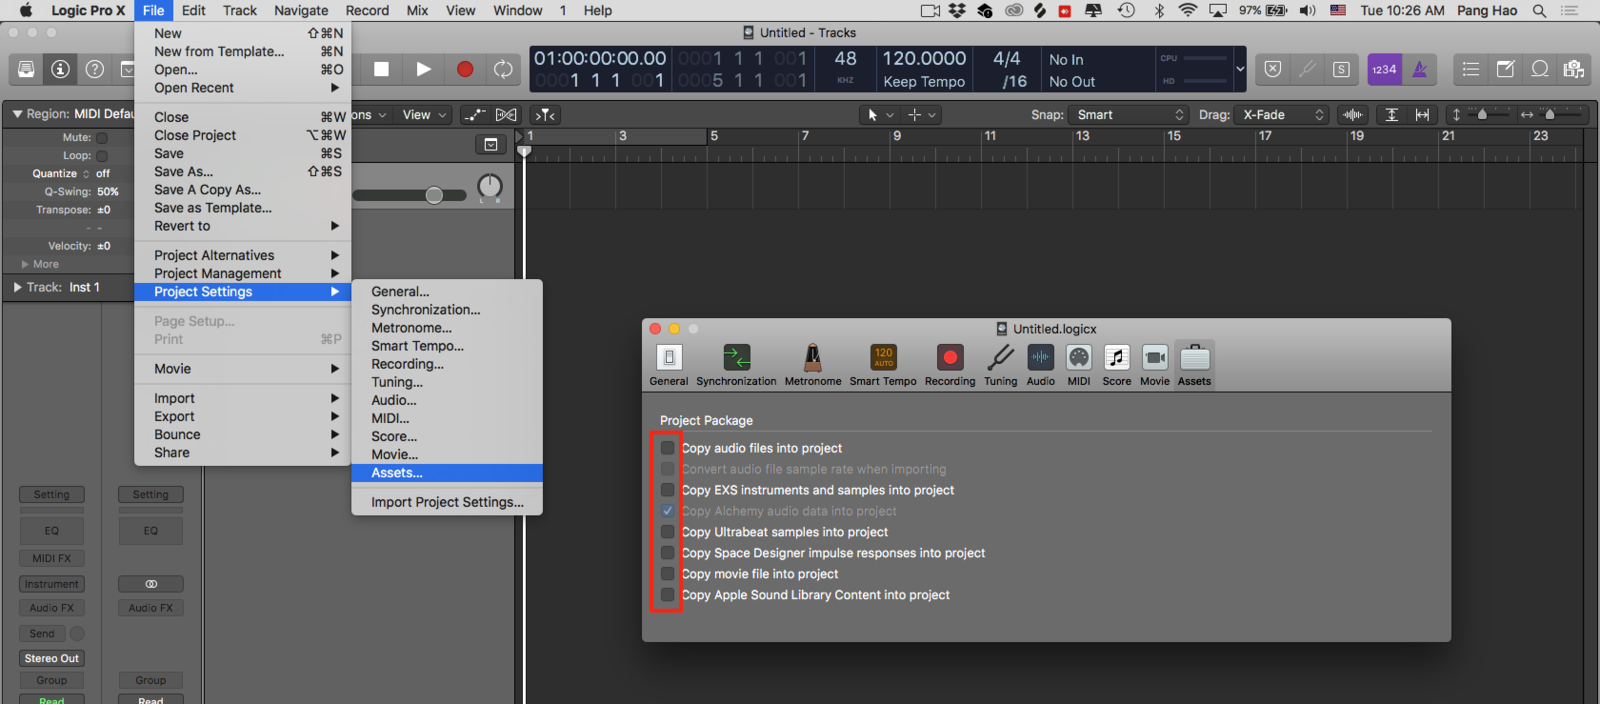Viewport: 1600px width, 704px height.
Task: Start playback with the Play button
Action: coord(423,69)
